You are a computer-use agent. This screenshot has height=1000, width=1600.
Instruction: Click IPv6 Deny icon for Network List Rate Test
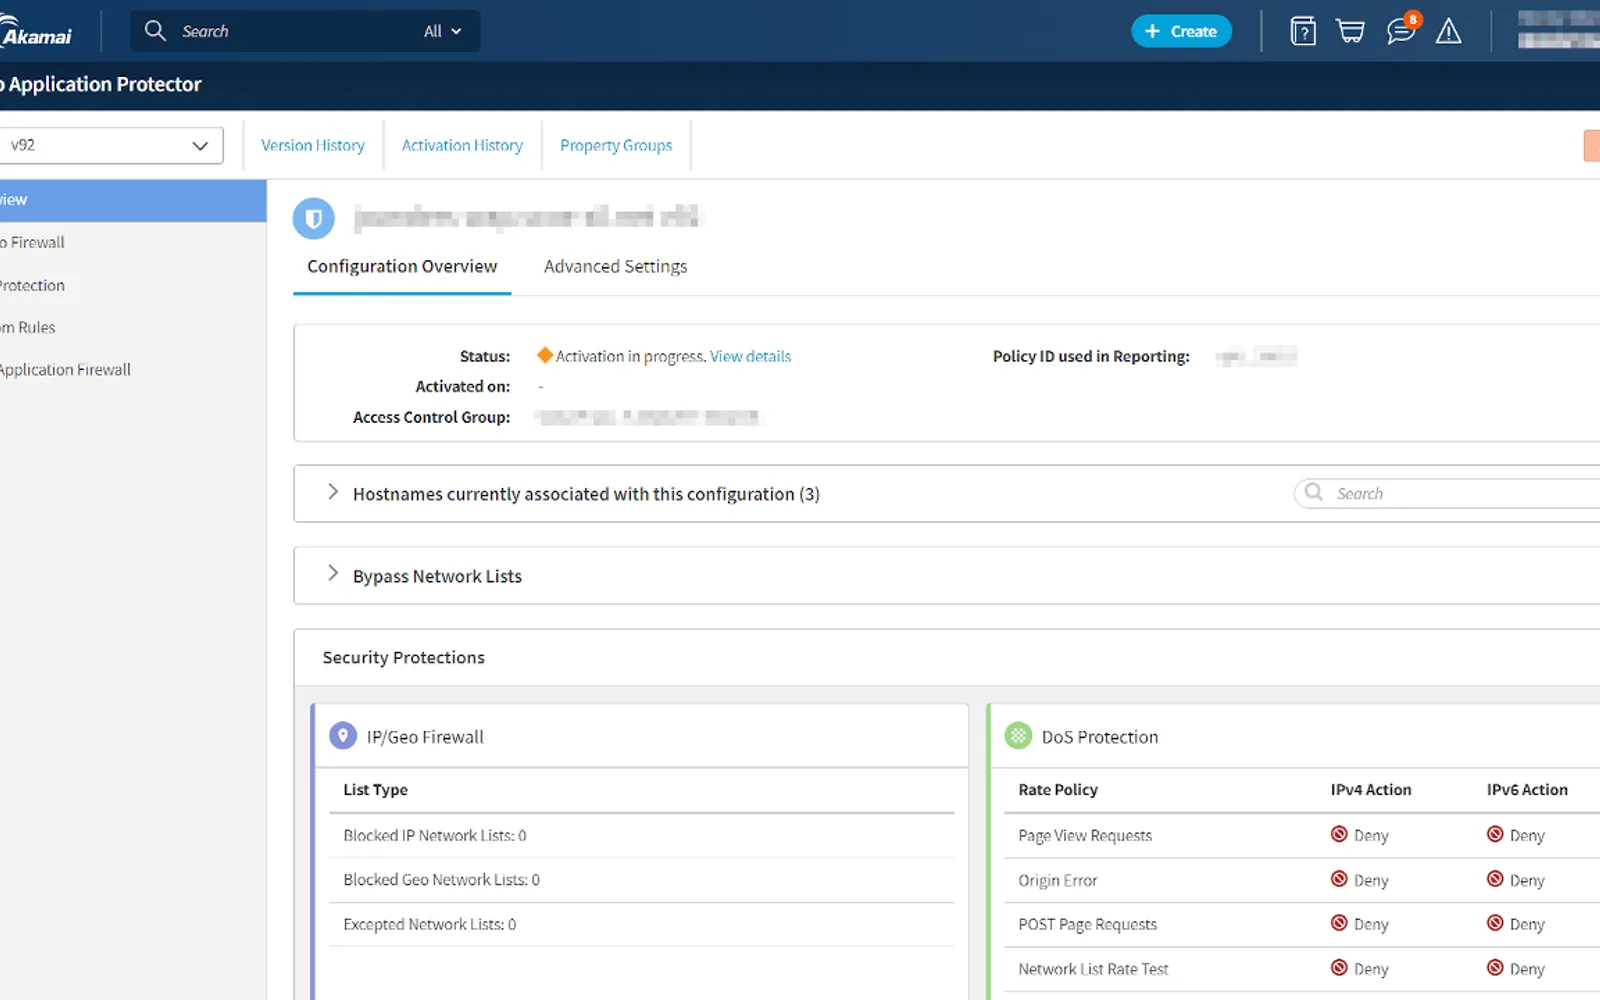click(x=1495, y=968)
